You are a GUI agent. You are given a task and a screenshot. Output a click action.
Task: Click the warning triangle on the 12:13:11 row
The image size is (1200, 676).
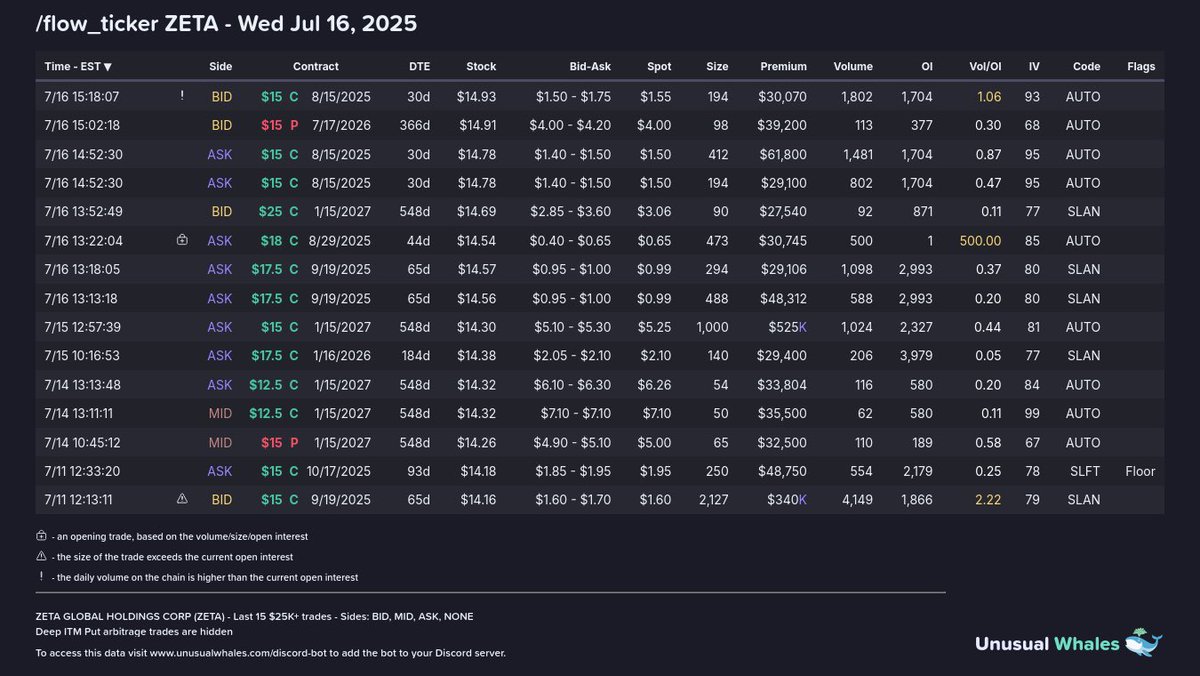coord(182,499)
